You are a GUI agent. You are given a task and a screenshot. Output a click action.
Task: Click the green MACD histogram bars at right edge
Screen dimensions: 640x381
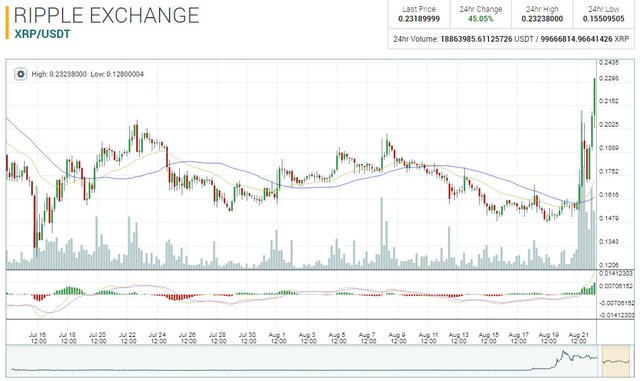588,289
